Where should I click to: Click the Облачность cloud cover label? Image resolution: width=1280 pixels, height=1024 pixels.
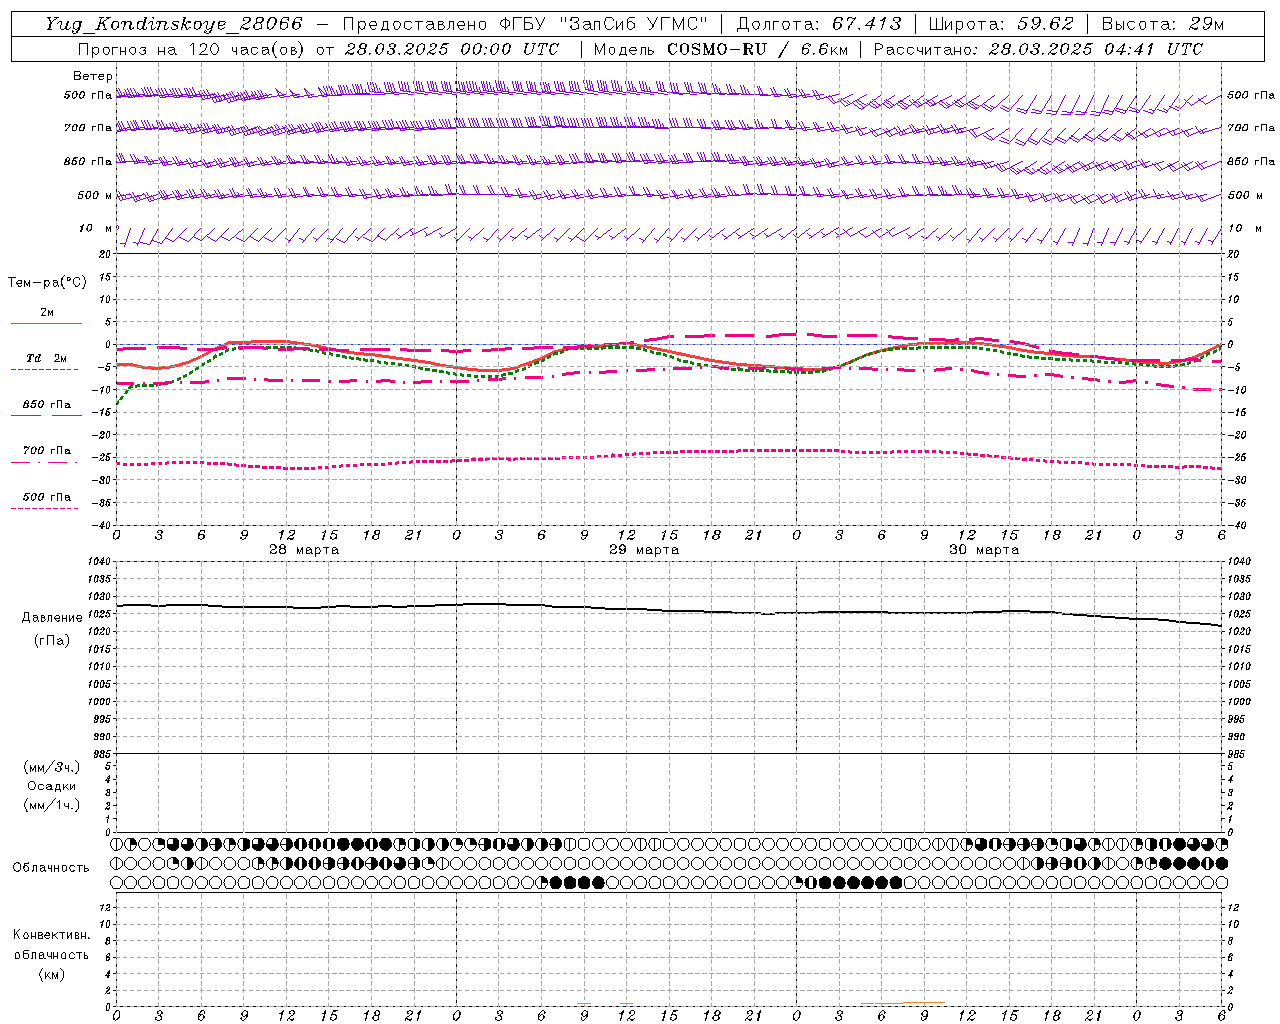(x=51, y=868)
